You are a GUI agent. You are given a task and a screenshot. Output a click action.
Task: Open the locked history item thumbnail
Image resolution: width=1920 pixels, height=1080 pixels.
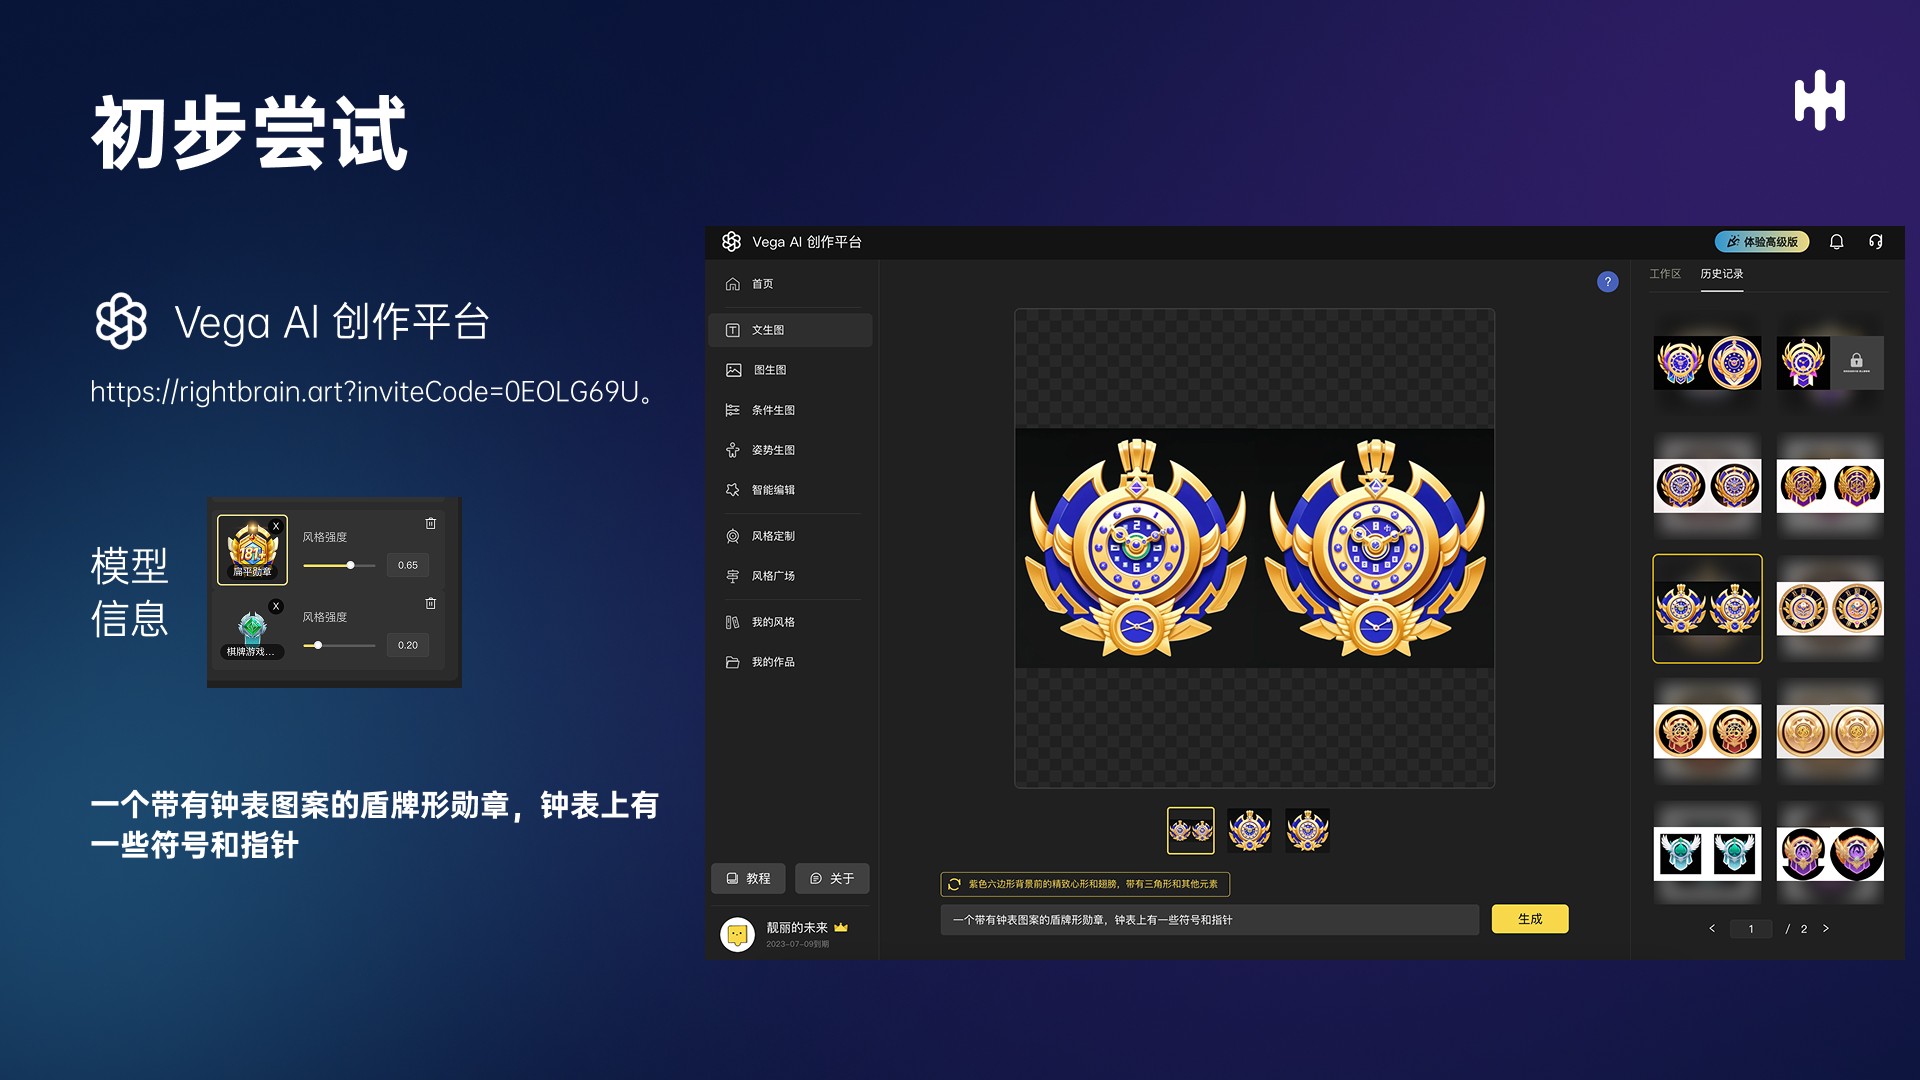coord(1830,363)
